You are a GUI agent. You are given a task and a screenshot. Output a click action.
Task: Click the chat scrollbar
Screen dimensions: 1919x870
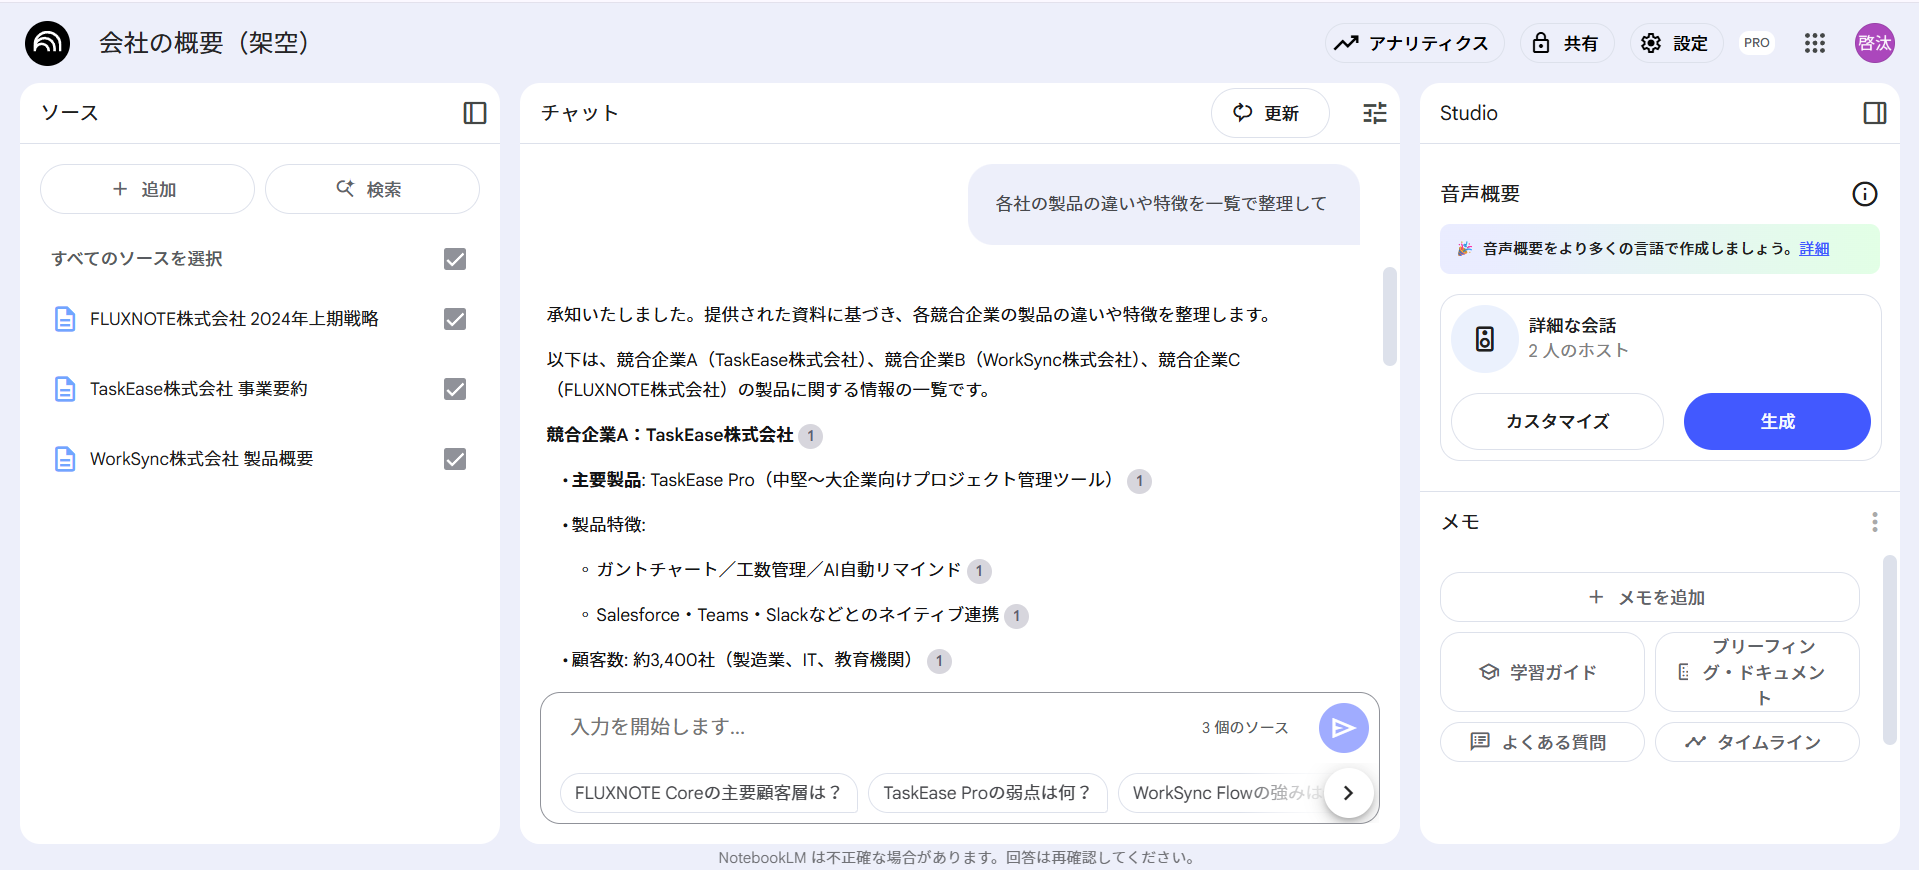point(1389,316)
